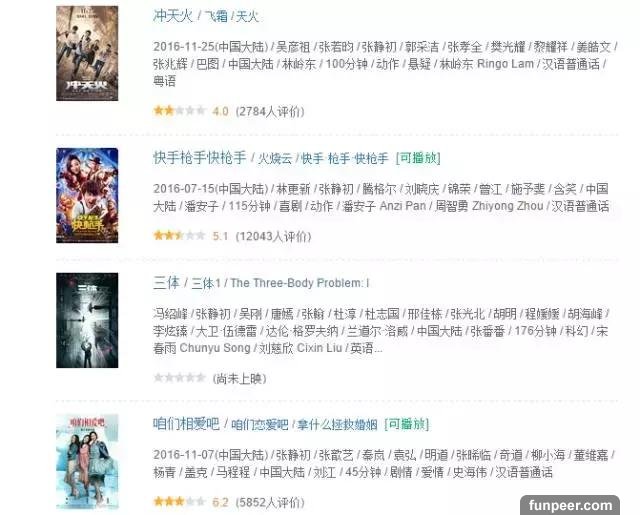Open the 快手枪手快枪手 poster thumbnail

point(87,195)
